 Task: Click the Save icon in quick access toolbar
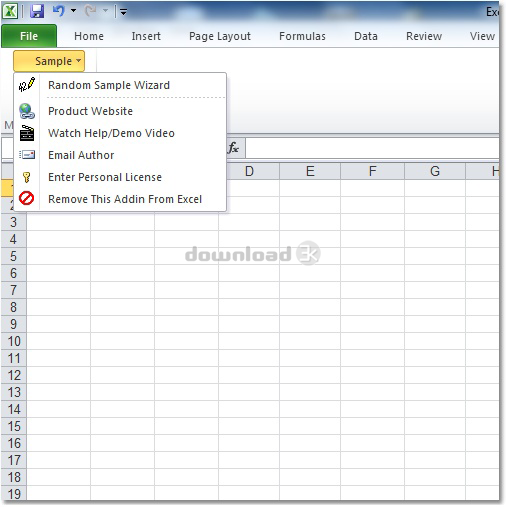point(37,11)
